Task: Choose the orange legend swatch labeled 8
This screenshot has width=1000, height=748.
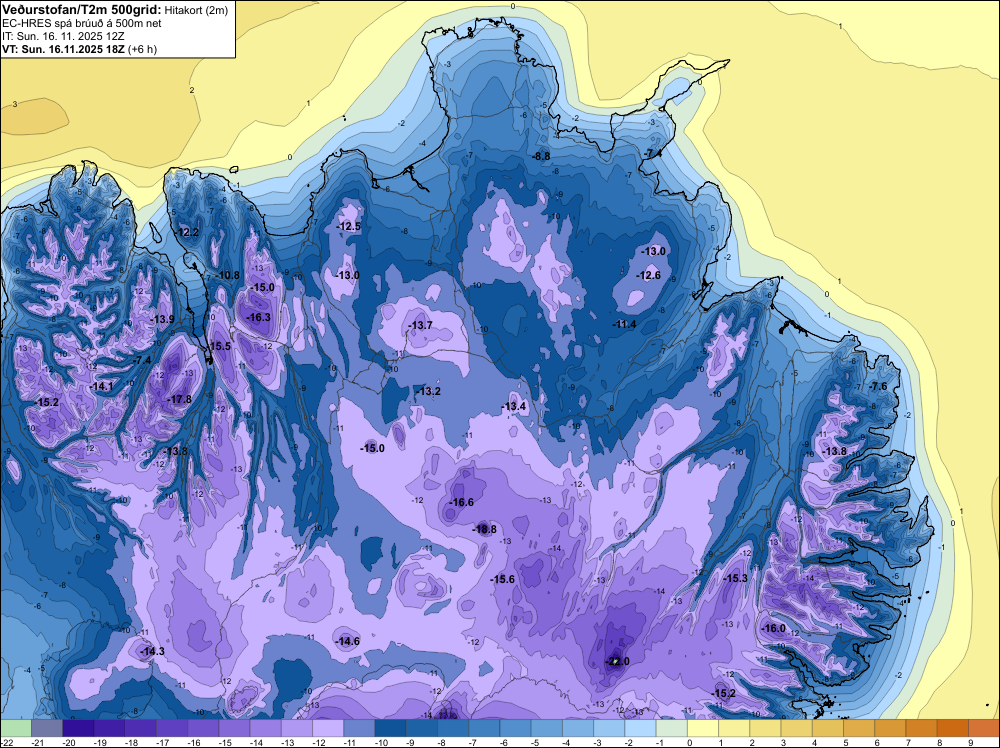Action: pyautogui.click(x=953, y=728)
